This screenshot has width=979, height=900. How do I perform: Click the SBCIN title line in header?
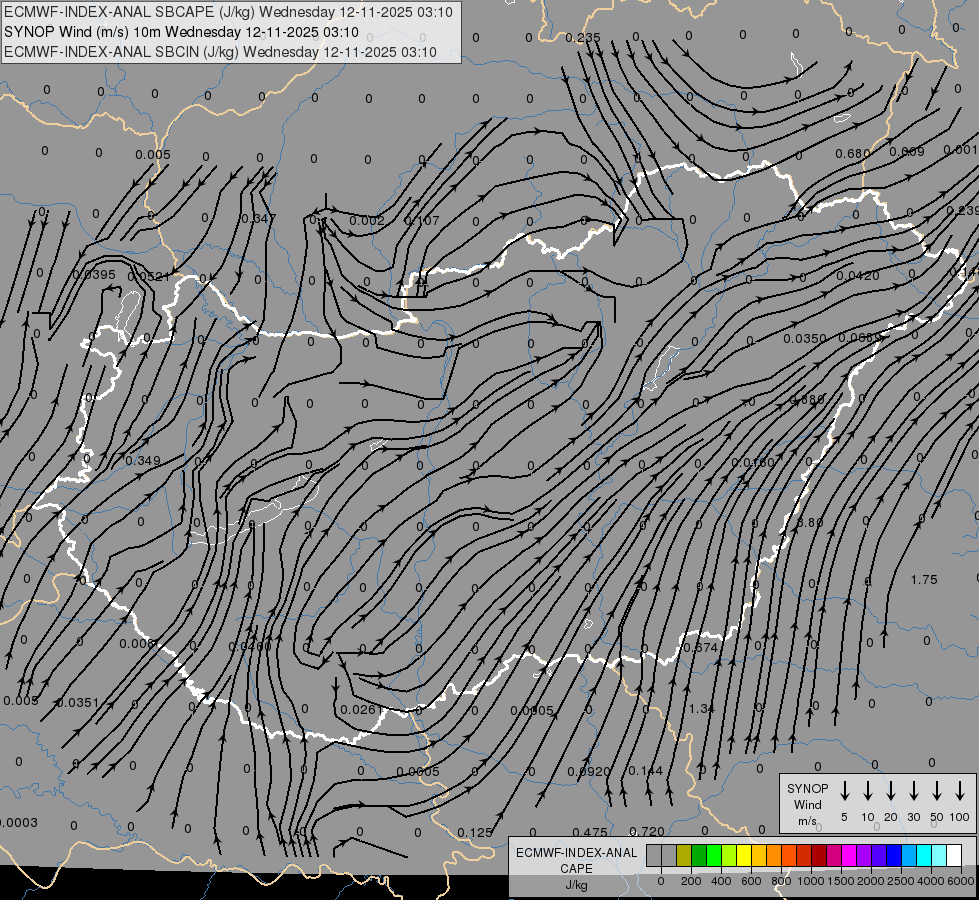click(220, 52)
